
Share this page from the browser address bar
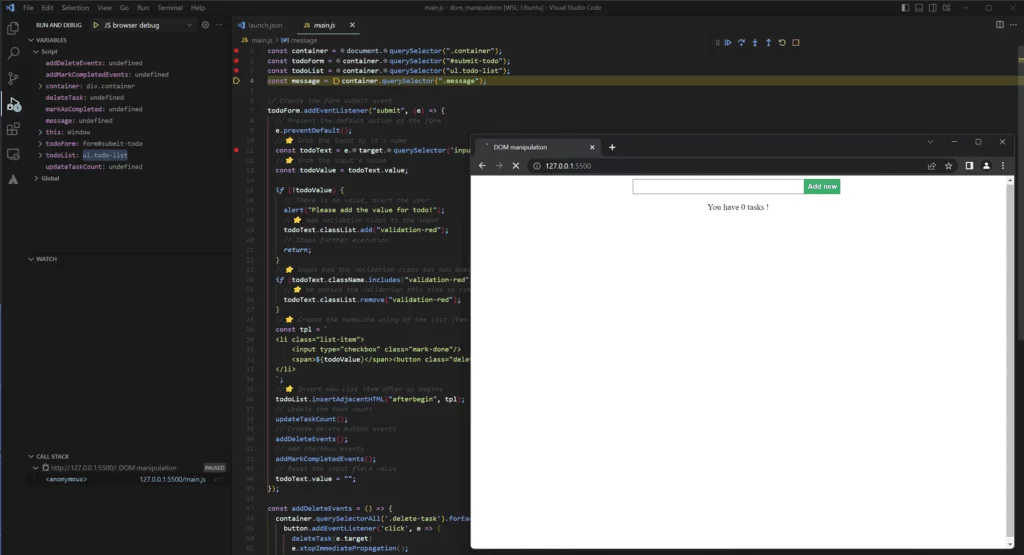932,166
